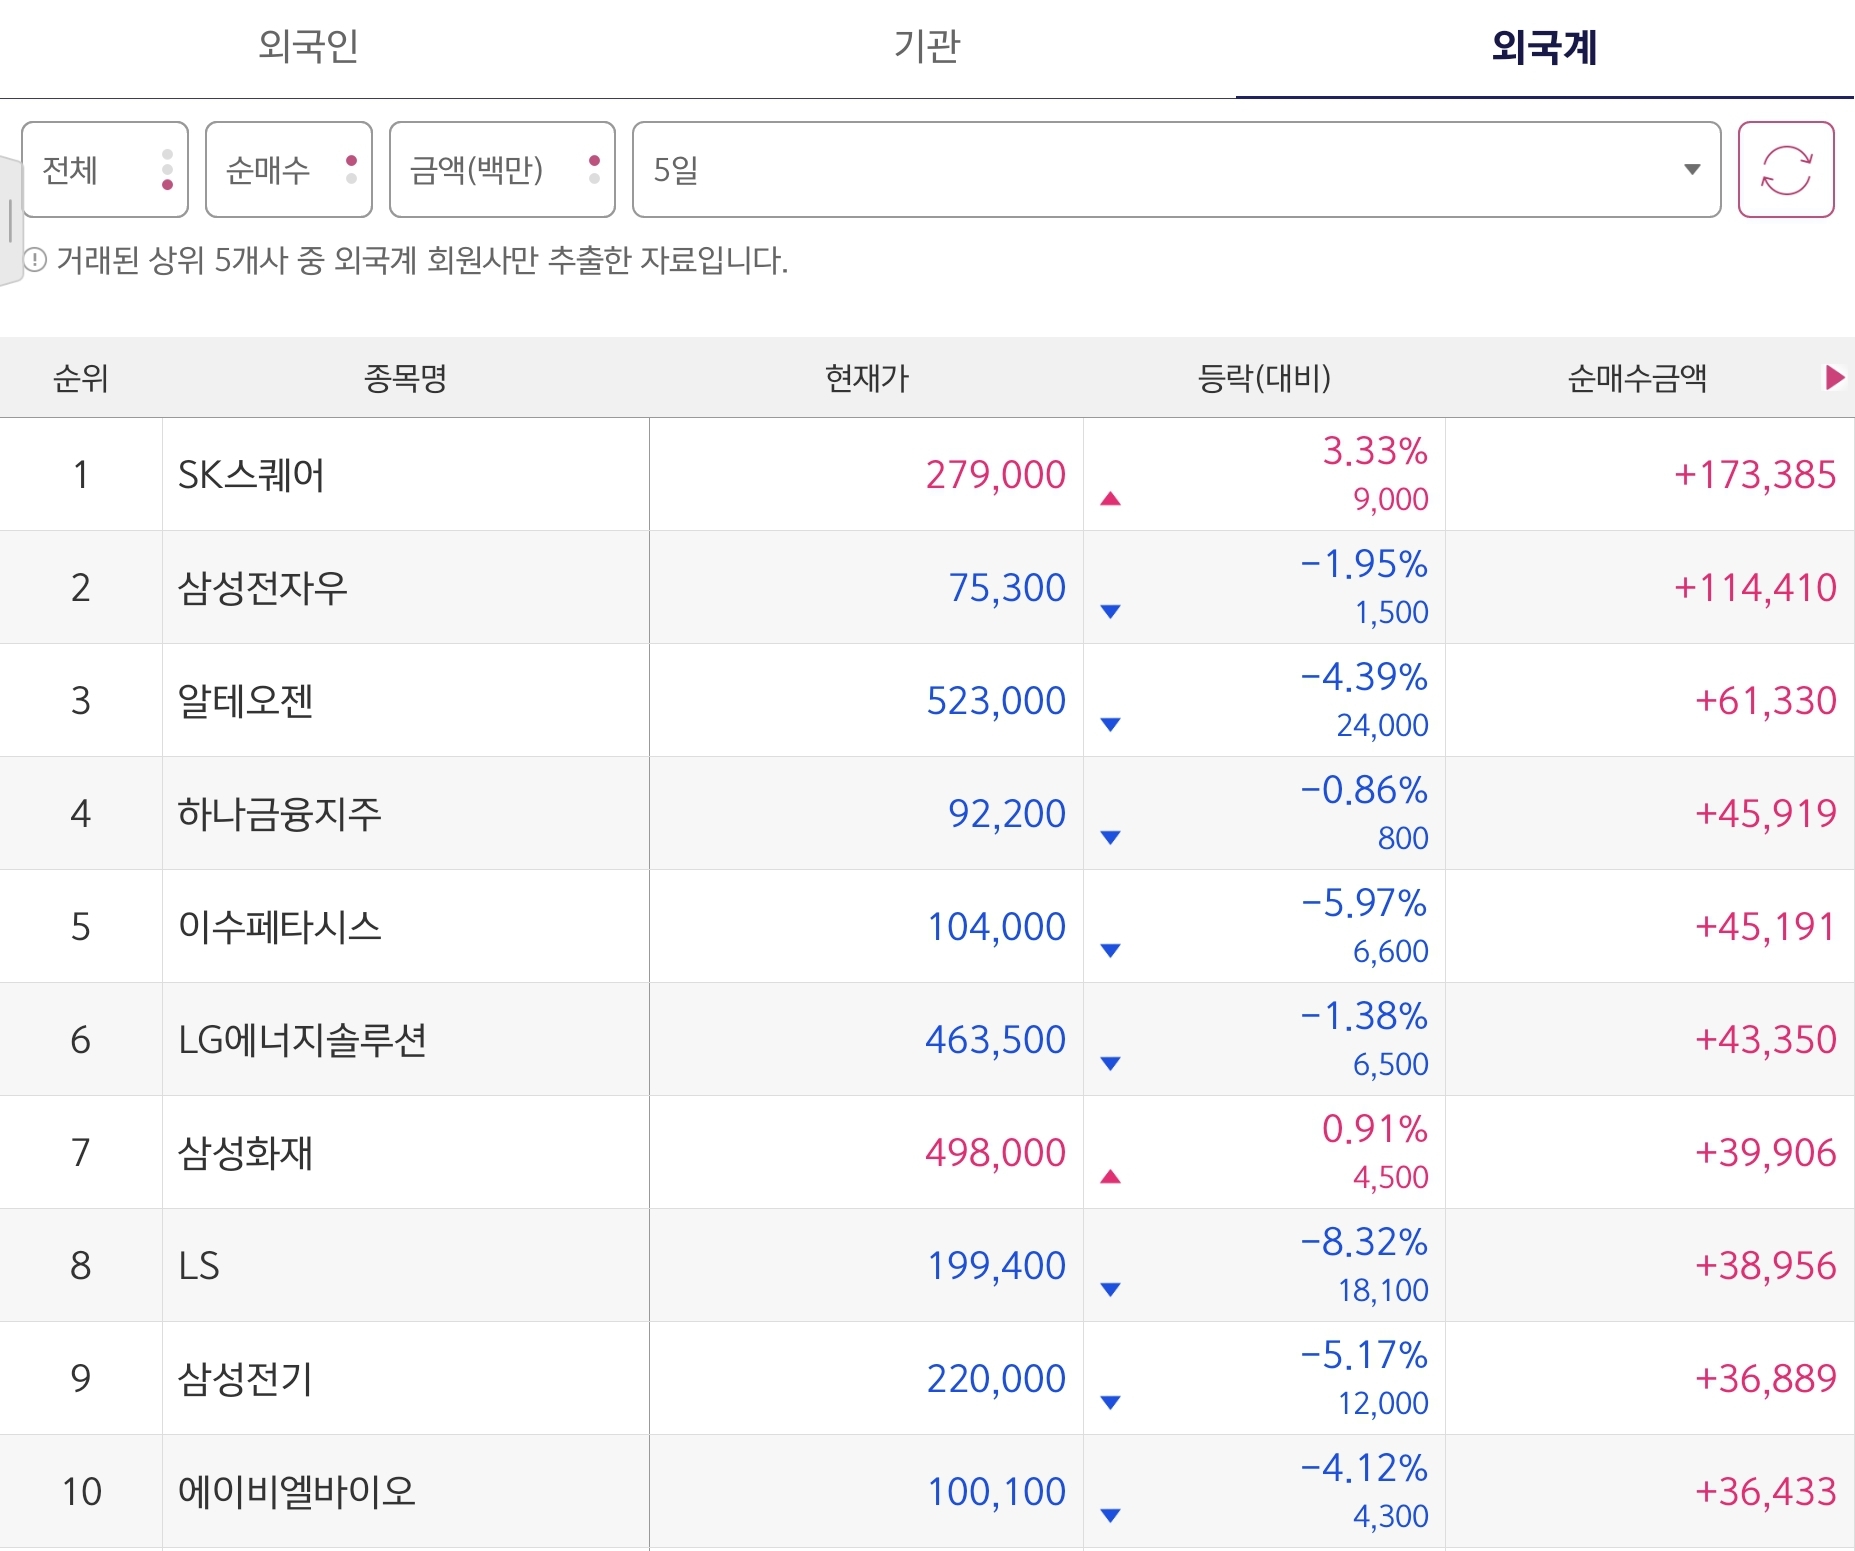
Task: Click the +39,906 net buy amount
Action: pos(1766,1153)
